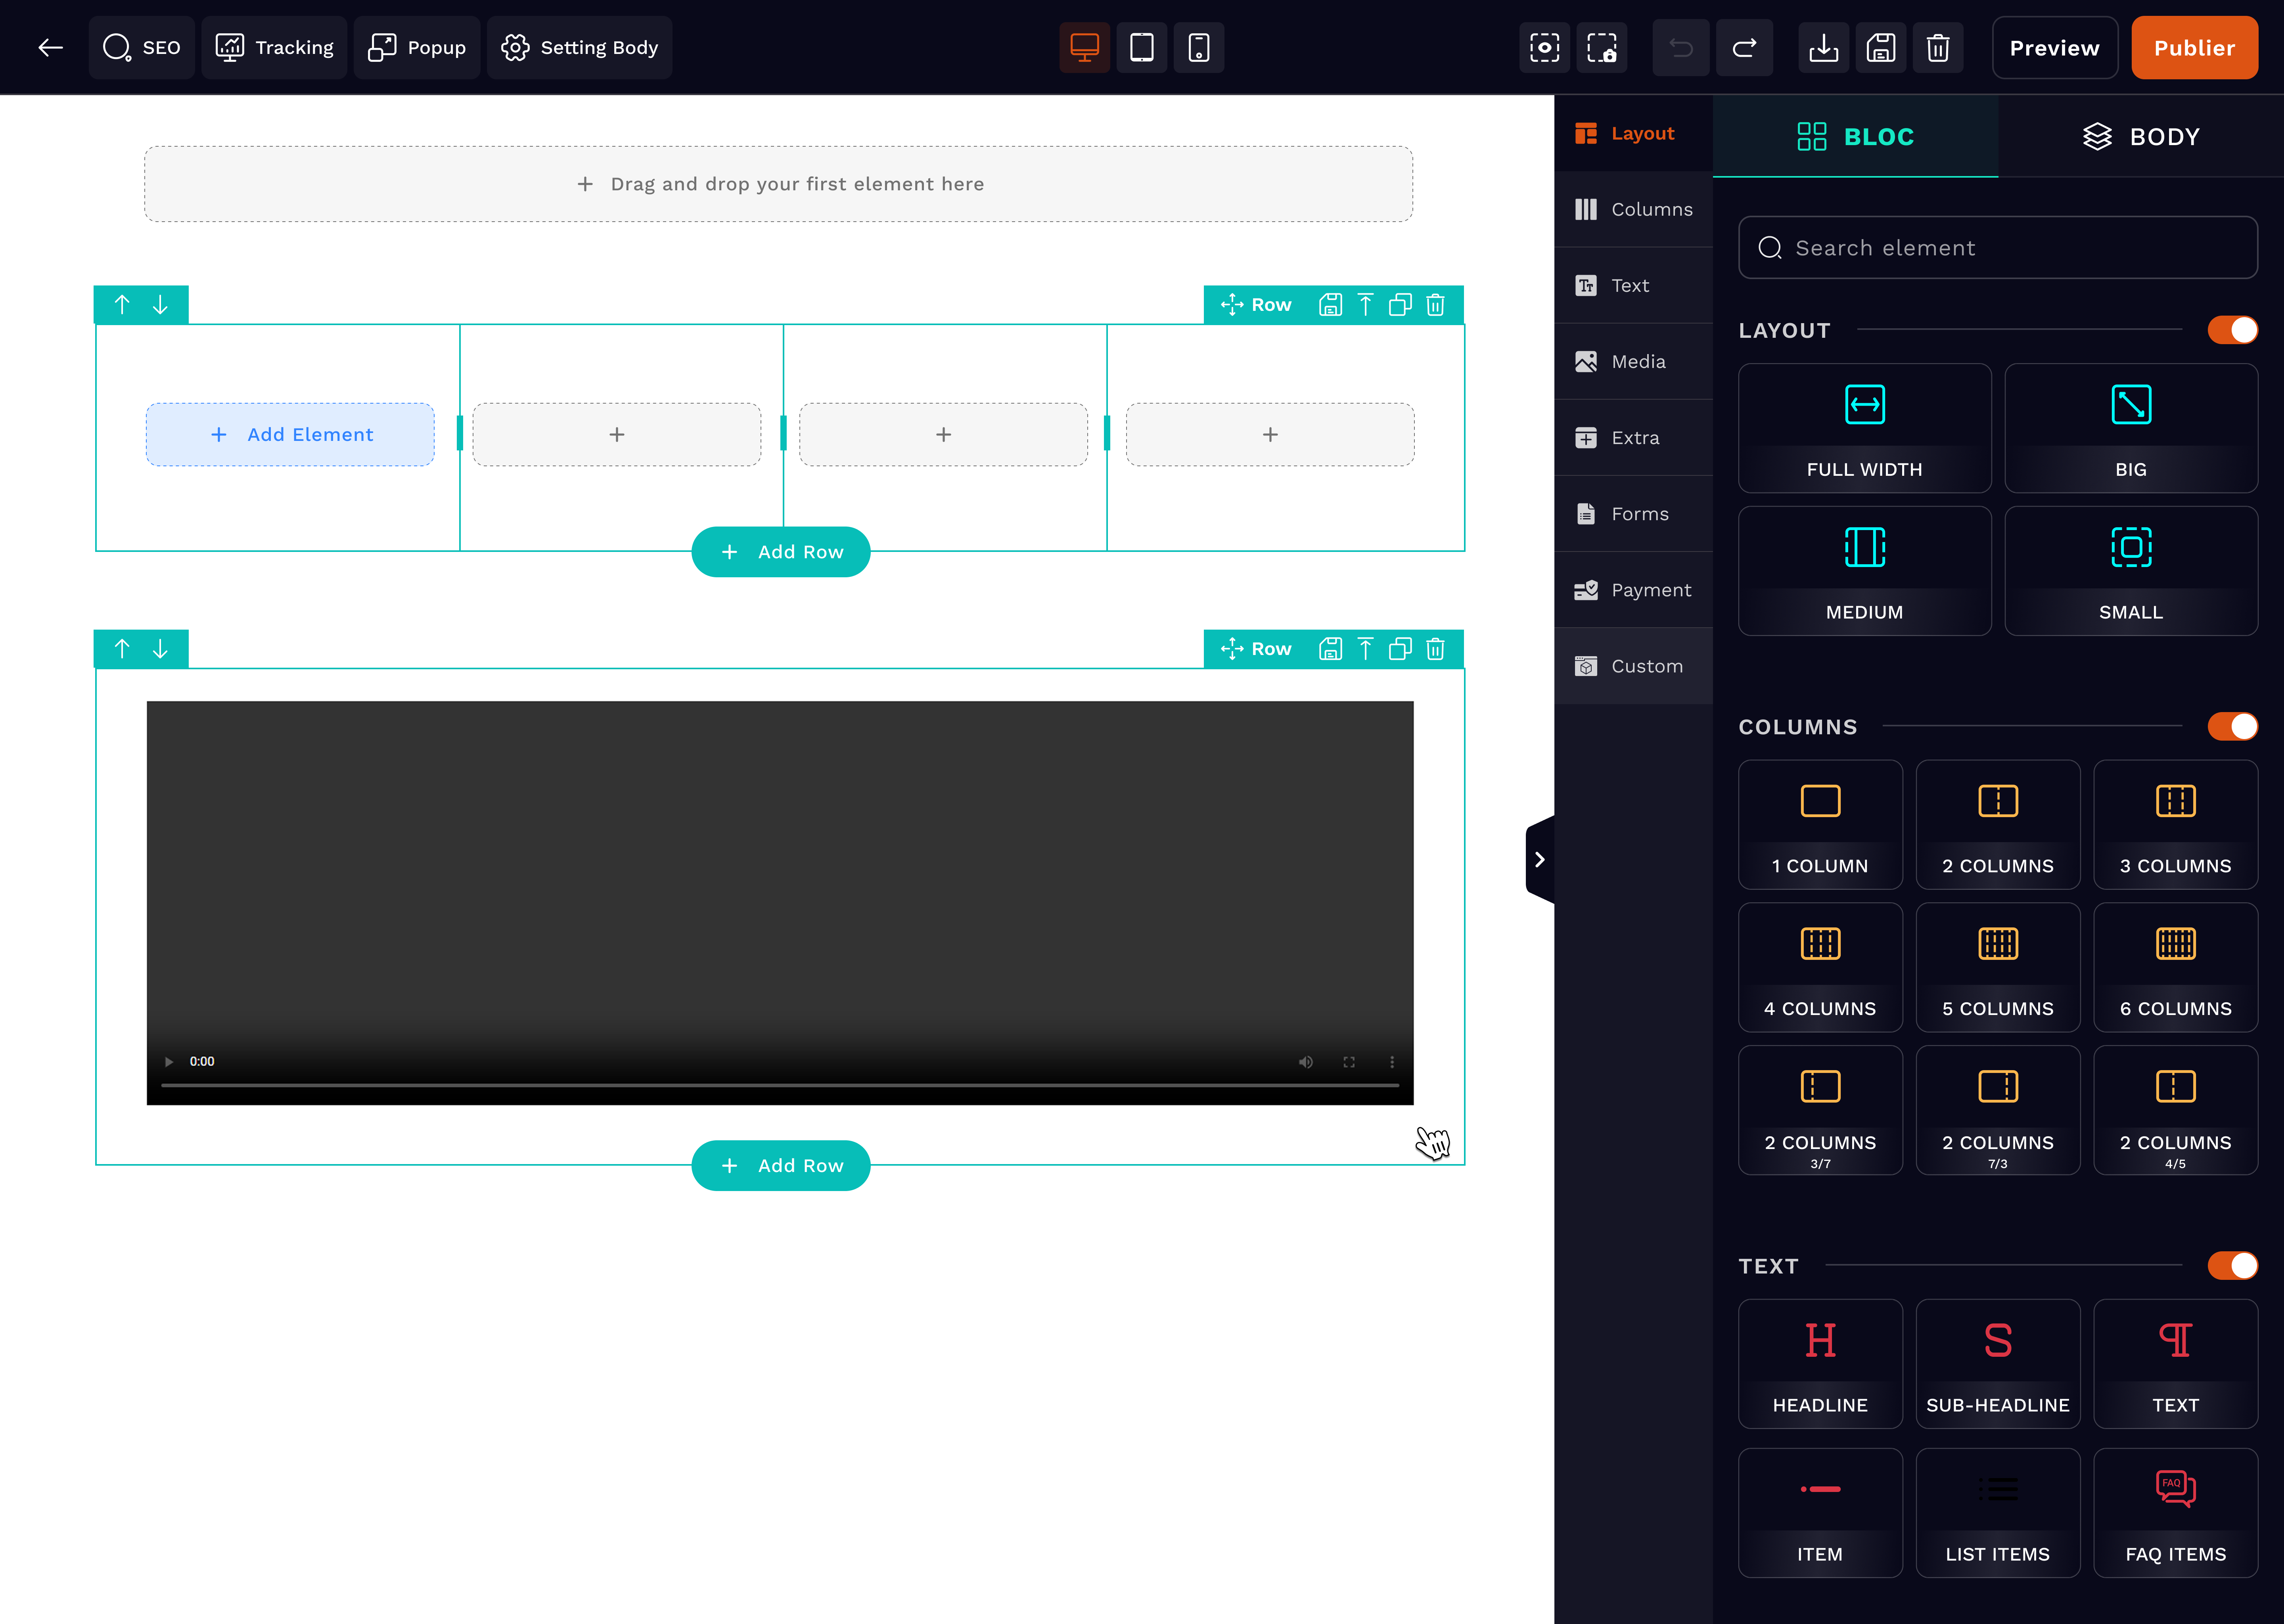Viewport: 2284px width, 1624px height.
Task: Click the Publier button
Action: click(2194, 47)
